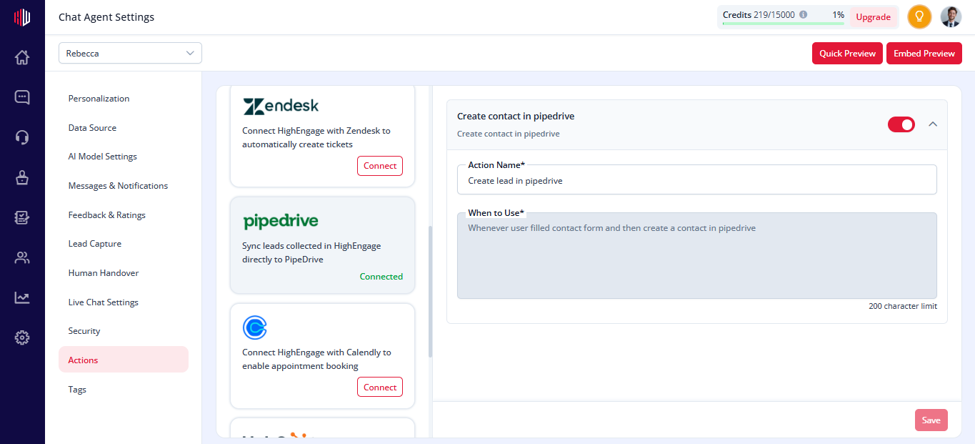This screenshot has width=975, height=444.
Task: Open Lead Capture settings
Action: click(x=95, y=244)
